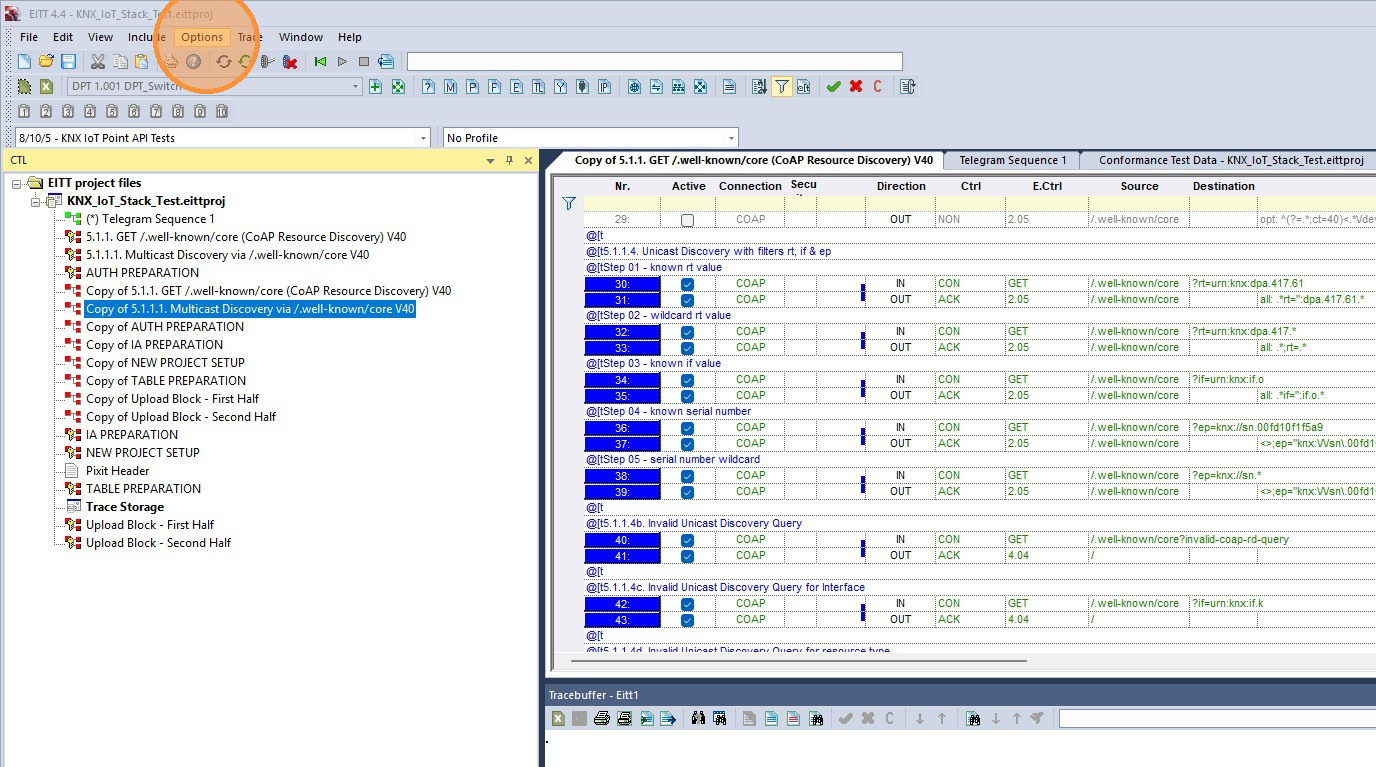The image size is (1376, 767).
Task: Open the KNX IoT Point API Tests dropdown
Action: pos(424,138)
